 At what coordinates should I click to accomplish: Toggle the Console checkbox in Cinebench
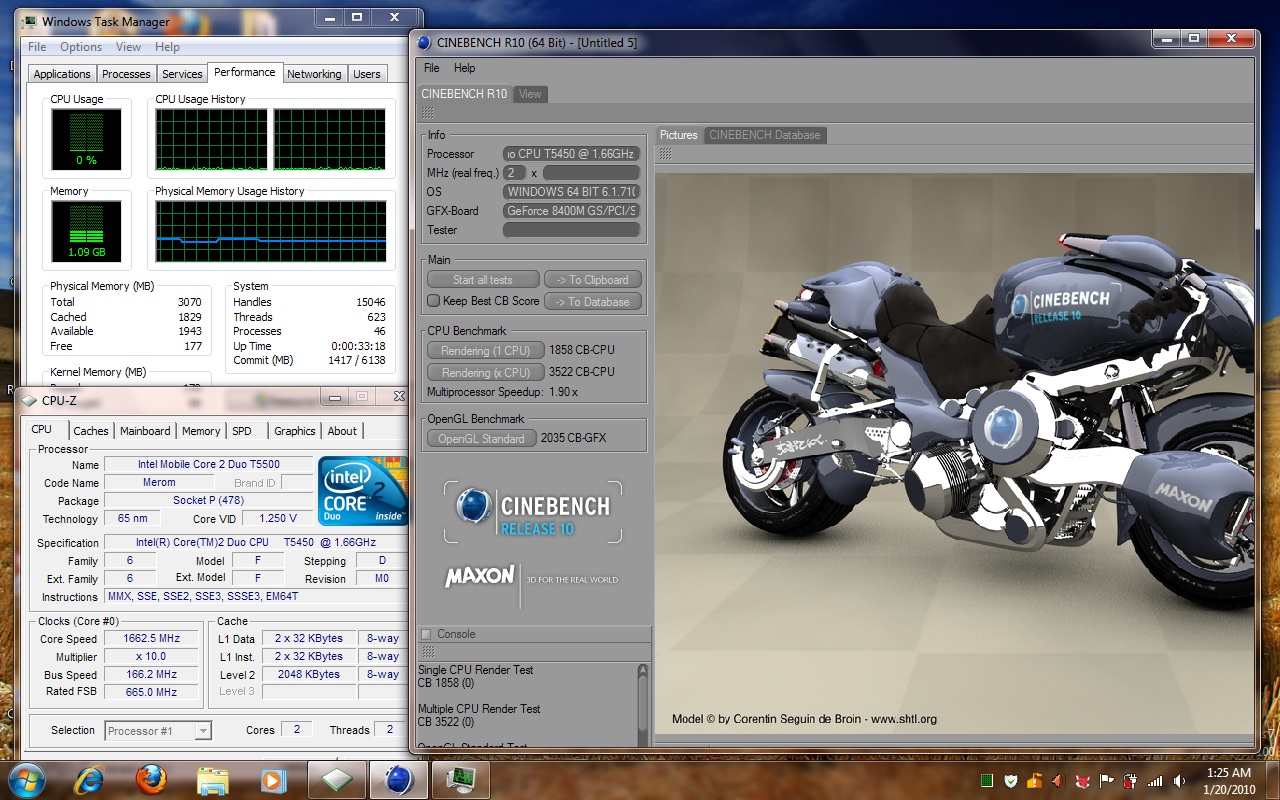(426, 634)
